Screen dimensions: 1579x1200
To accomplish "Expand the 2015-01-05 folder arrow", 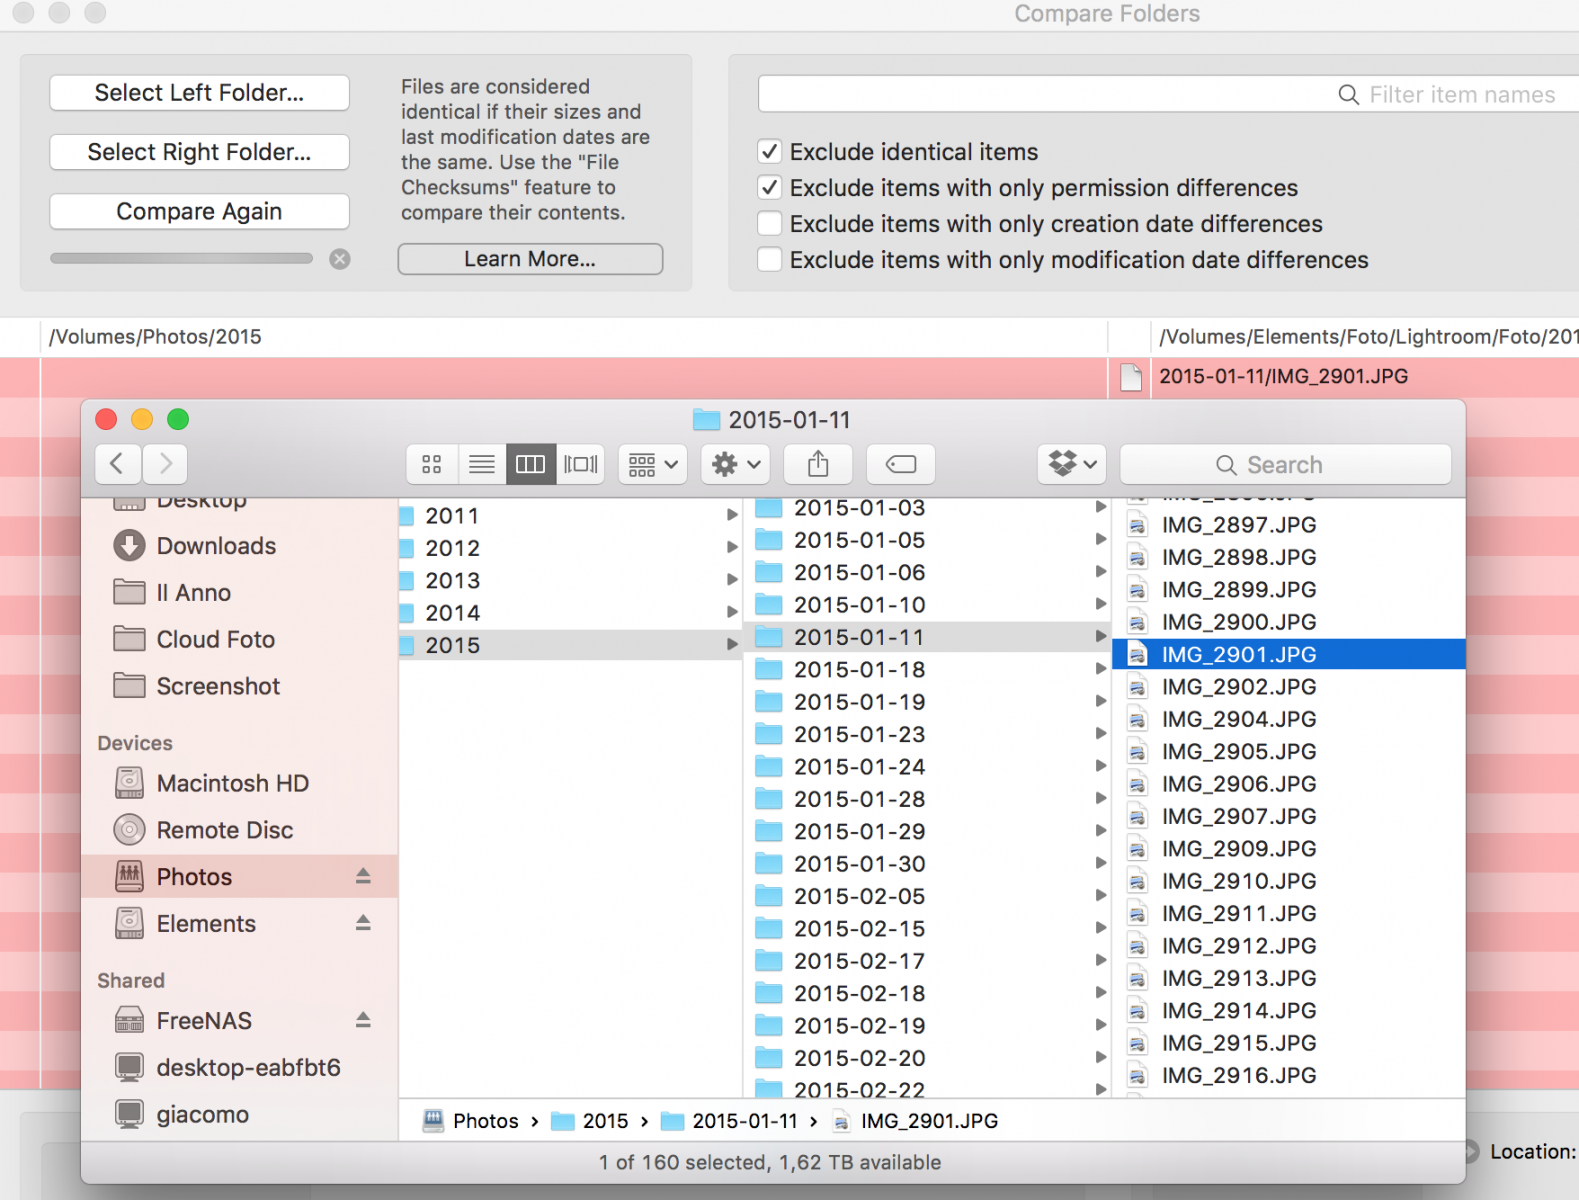I will [1100, 540].
